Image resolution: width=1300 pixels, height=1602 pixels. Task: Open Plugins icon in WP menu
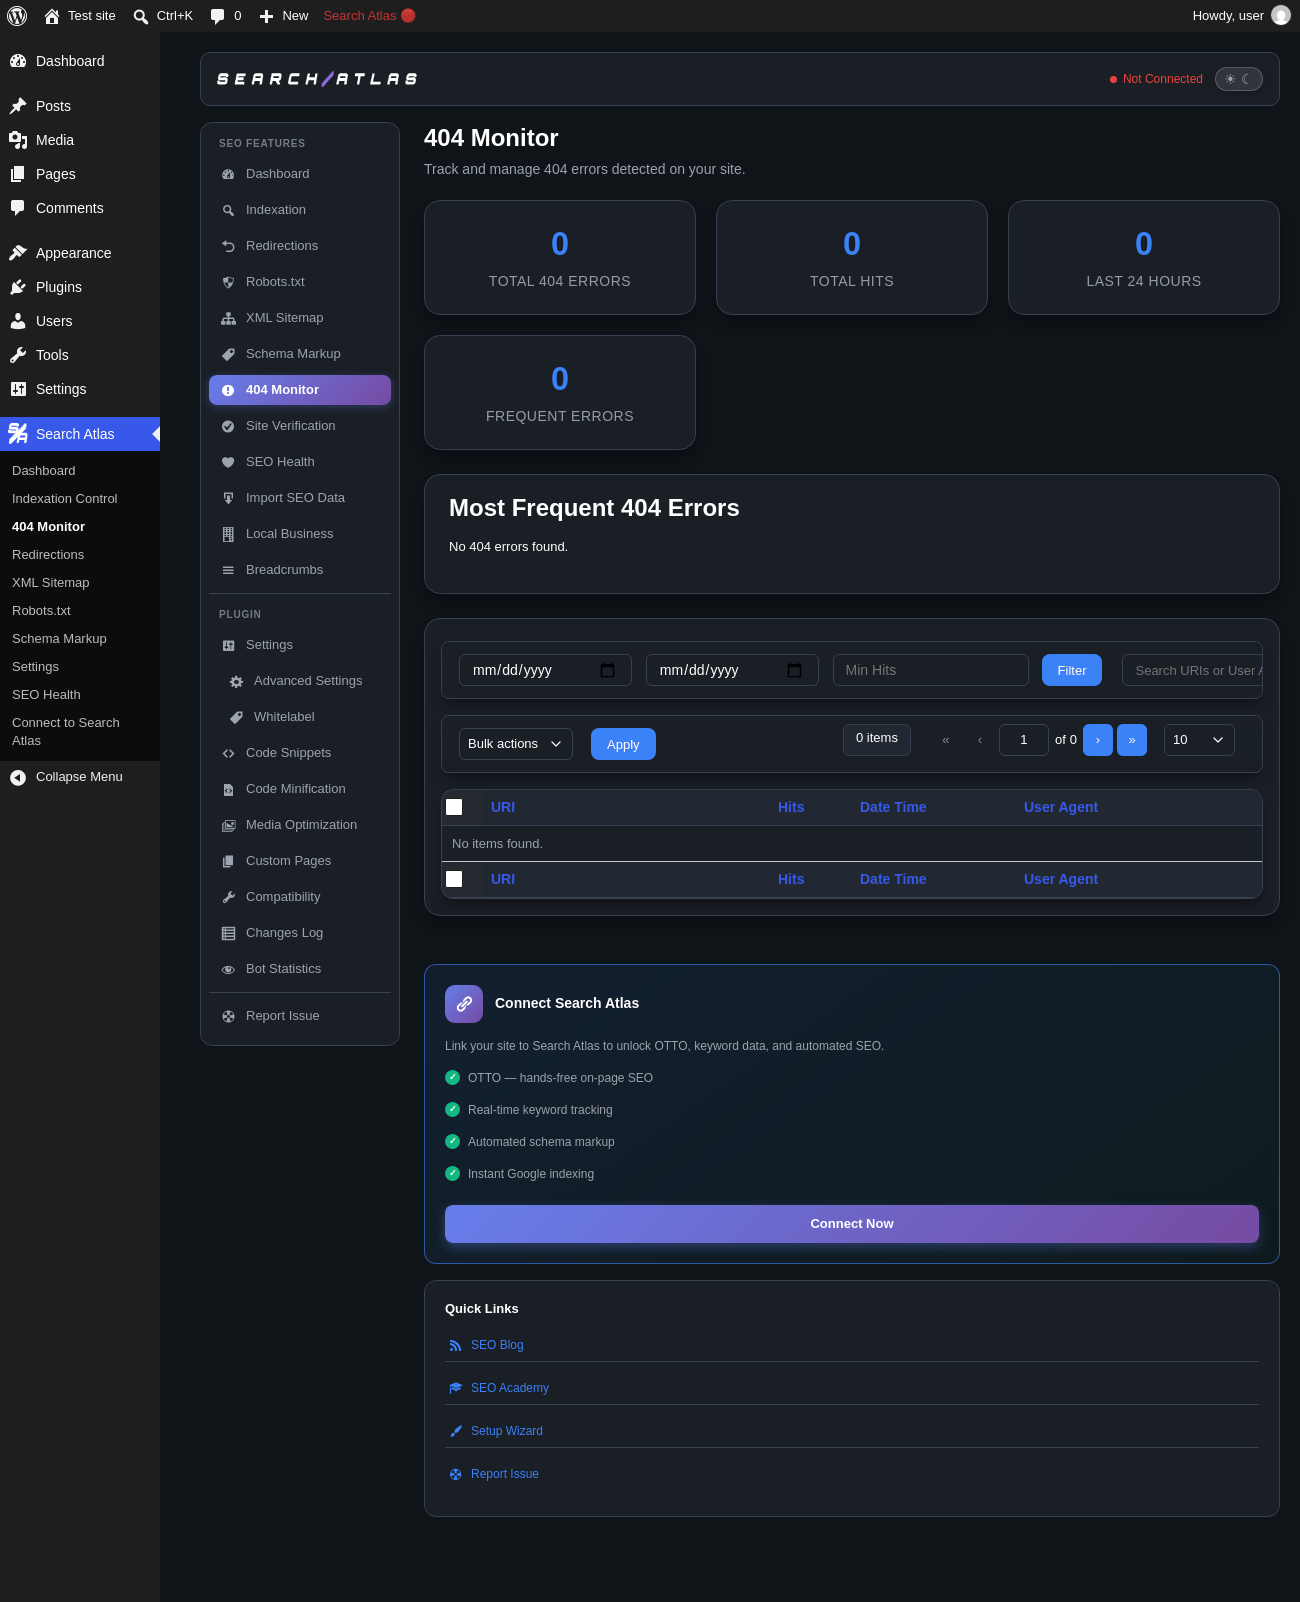point(18,287)
